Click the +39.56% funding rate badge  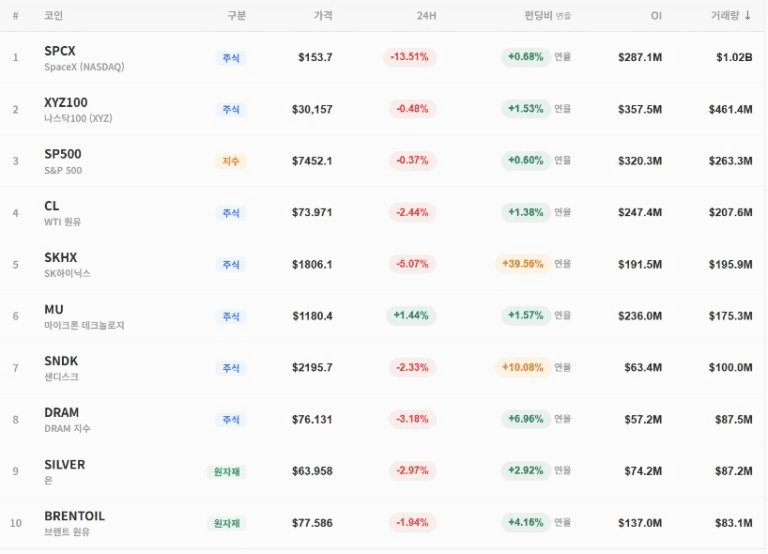point(523,264)
